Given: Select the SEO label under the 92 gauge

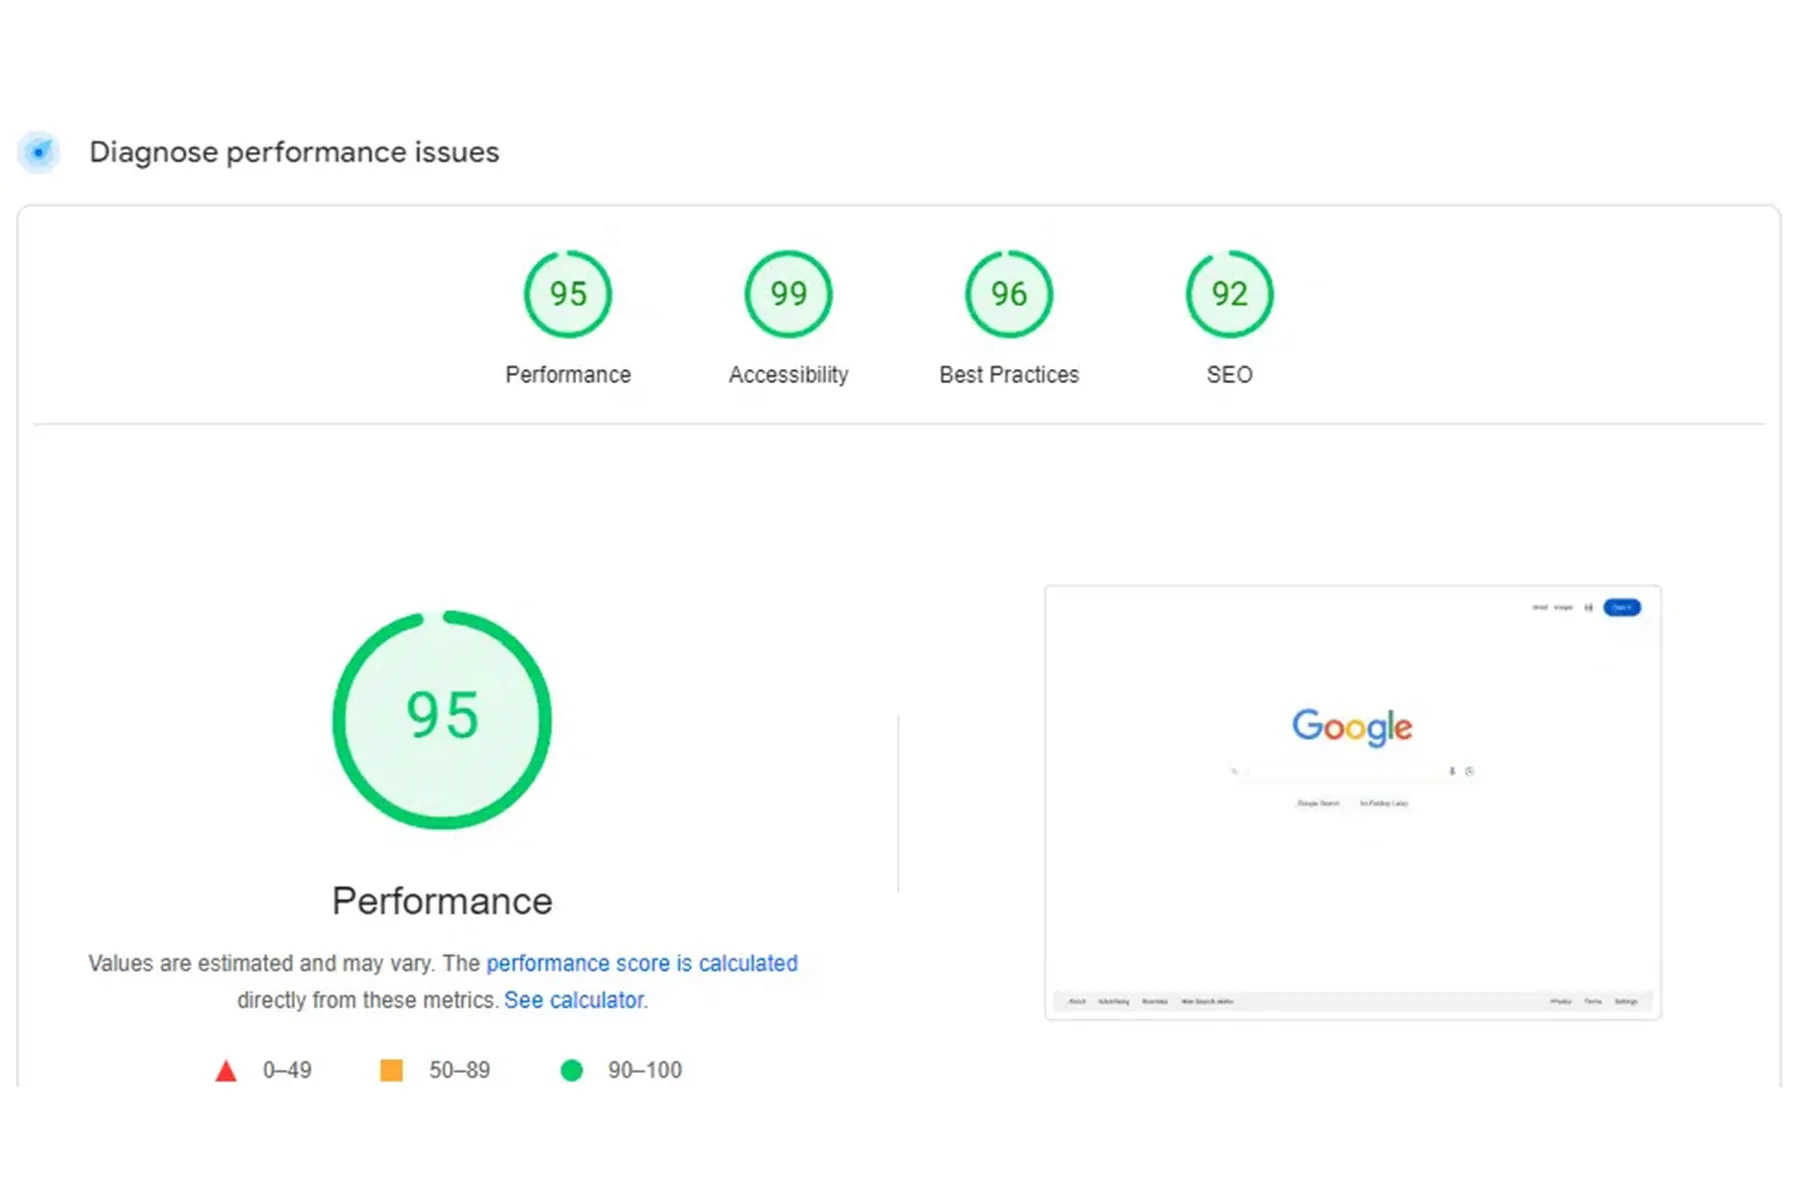Looking at the screenshot, I should pos(1229,375).
